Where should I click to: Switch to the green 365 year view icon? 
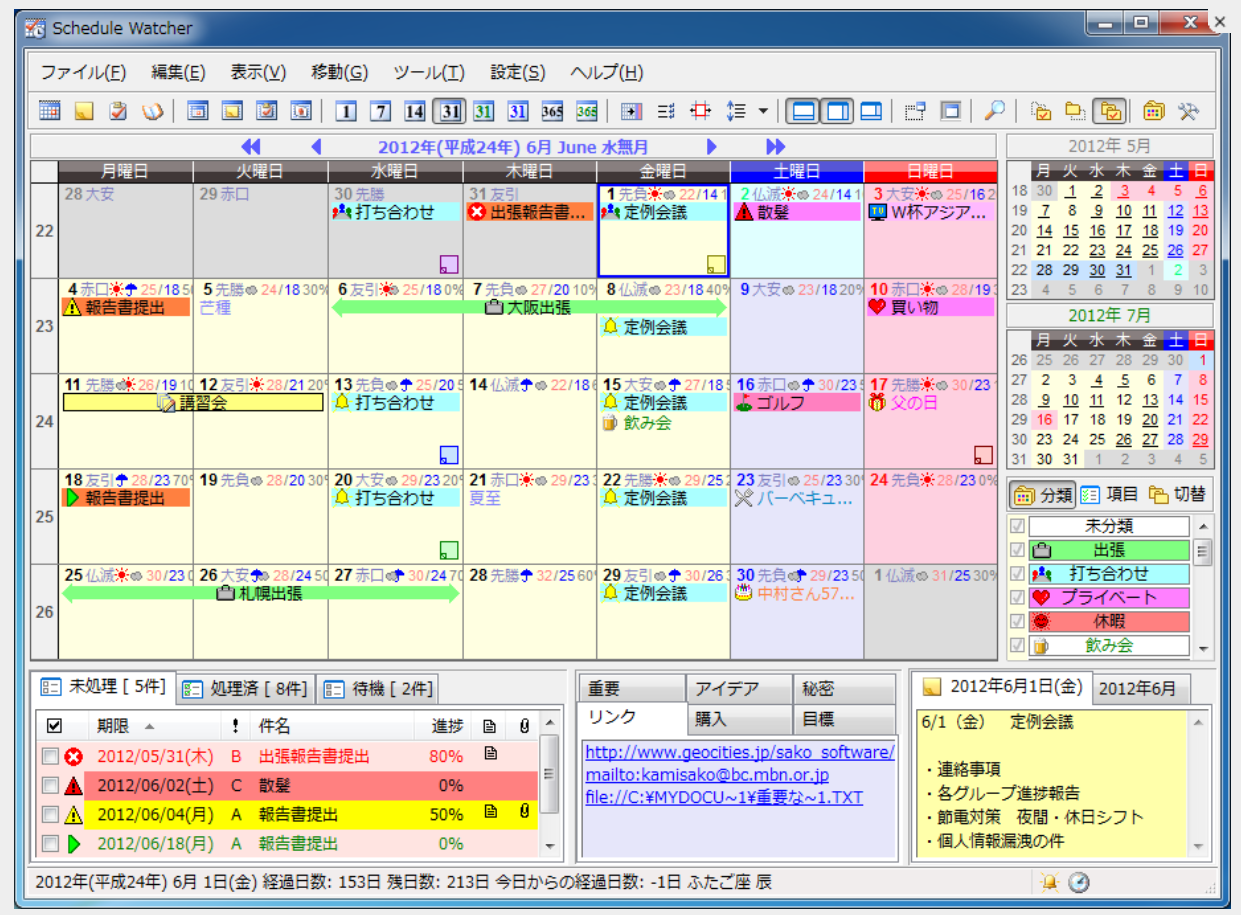pos(587,111)
